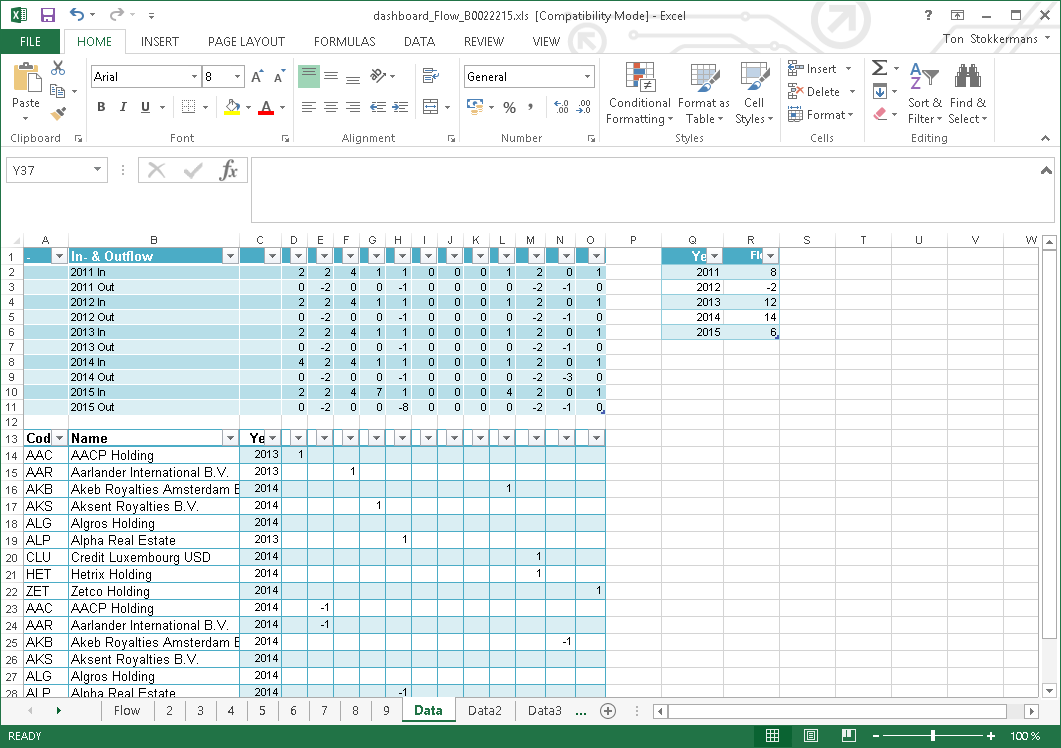Open Cell Styles gallery
Image resolution: width=1061 pixels, height=748 pixels.
pyautogui.click(x=754, y=94)
